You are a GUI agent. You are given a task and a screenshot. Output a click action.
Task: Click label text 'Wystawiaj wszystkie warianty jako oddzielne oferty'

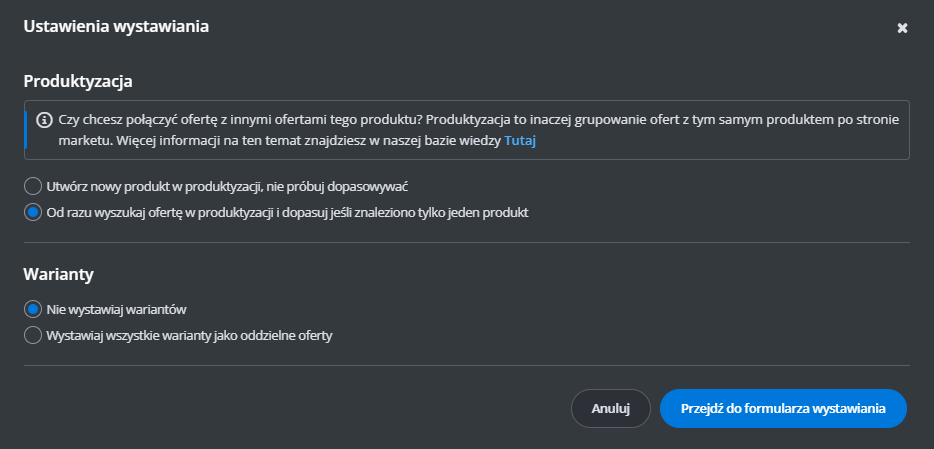coord(189,335)
